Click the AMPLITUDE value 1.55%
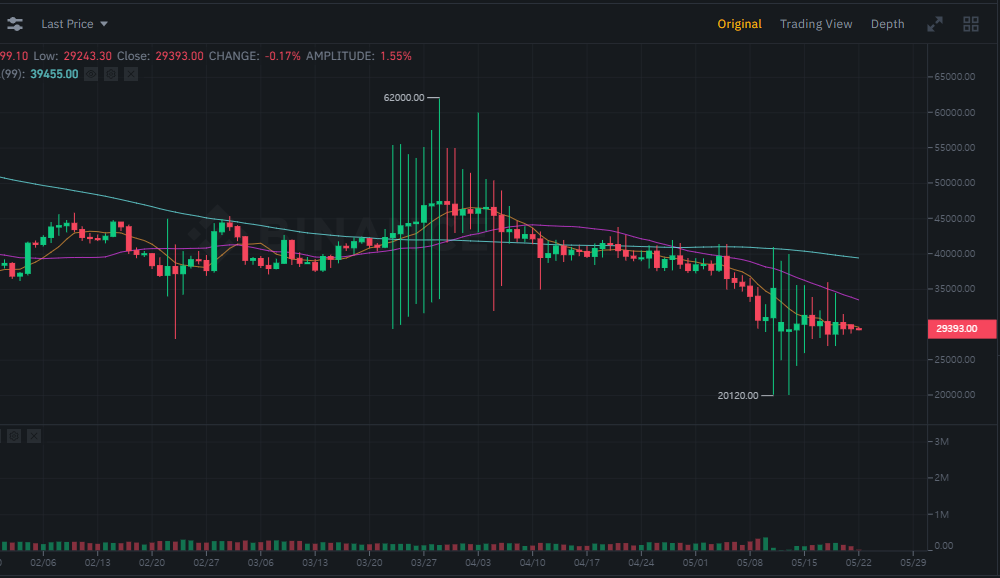 coord(395,56)
